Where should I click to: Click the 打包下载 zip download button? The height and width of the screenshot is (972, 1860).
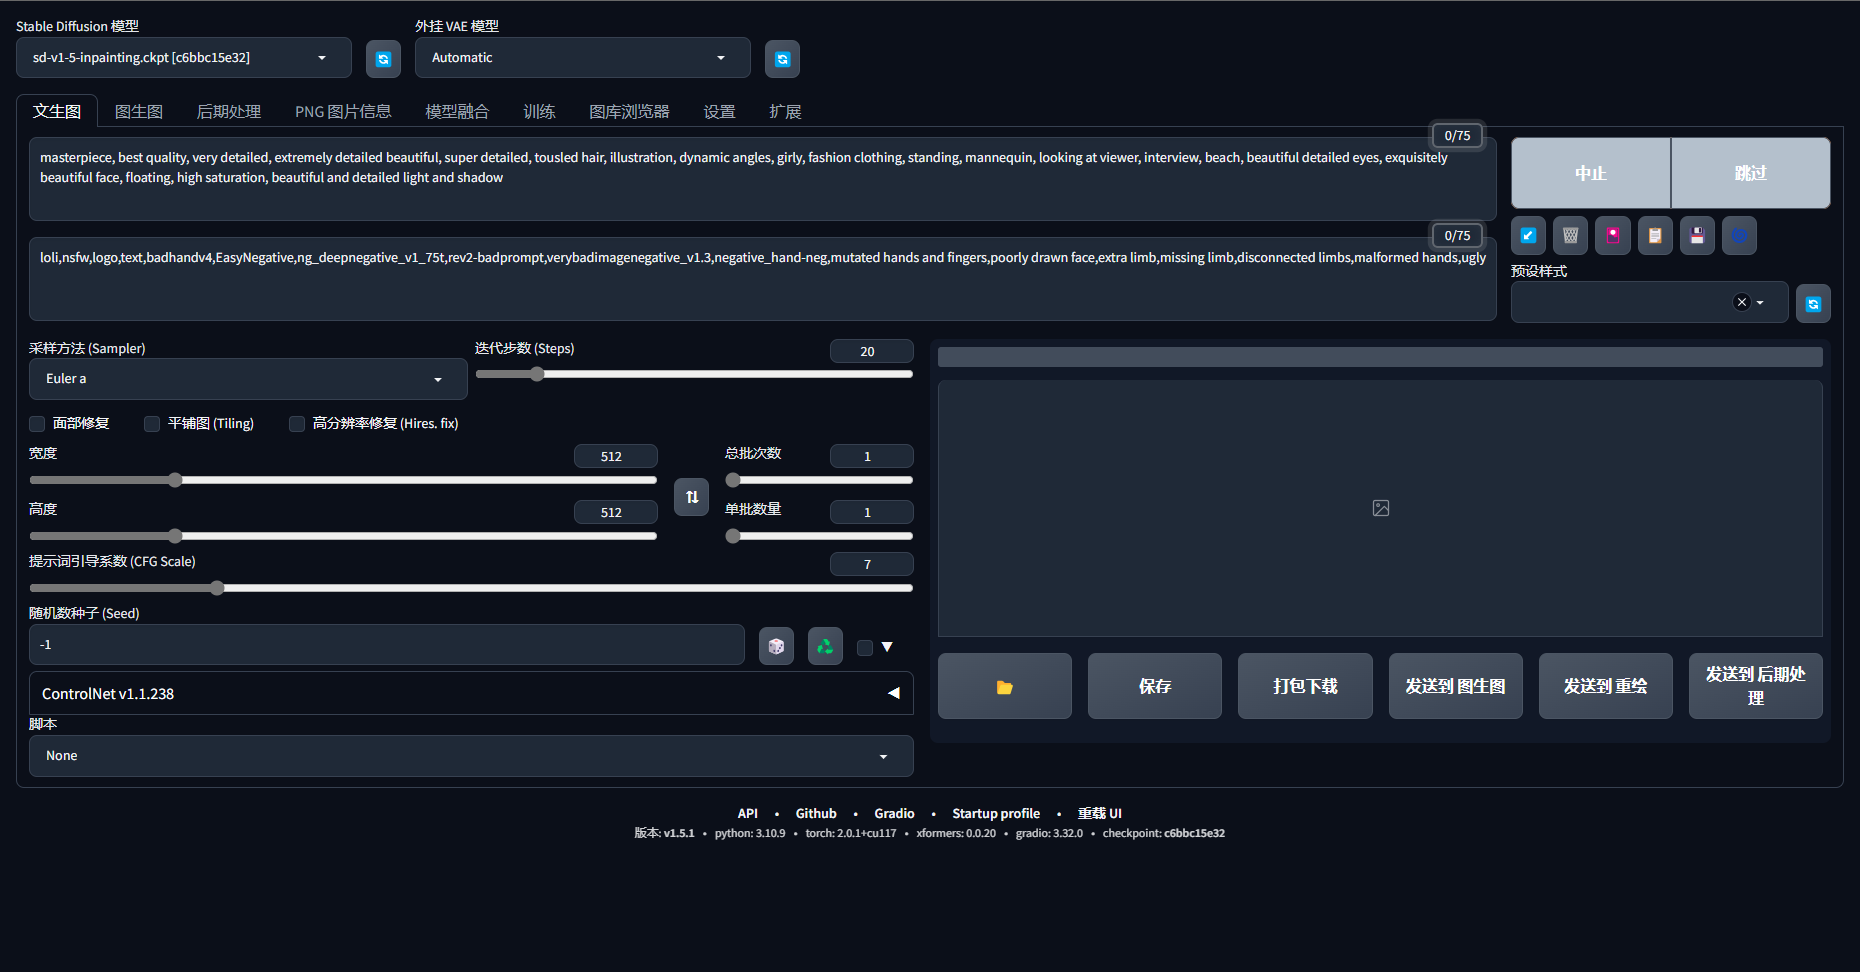1305,686
